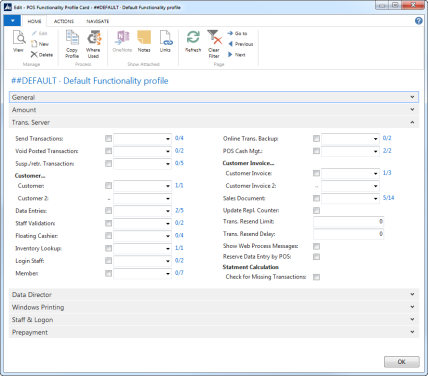Click the Clear Filter icon

(x=214, y=37)
